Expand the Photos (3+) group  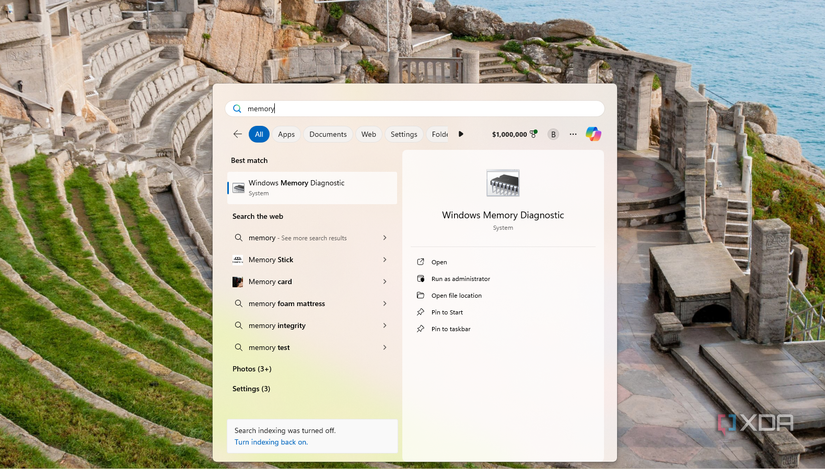[252, 369]
